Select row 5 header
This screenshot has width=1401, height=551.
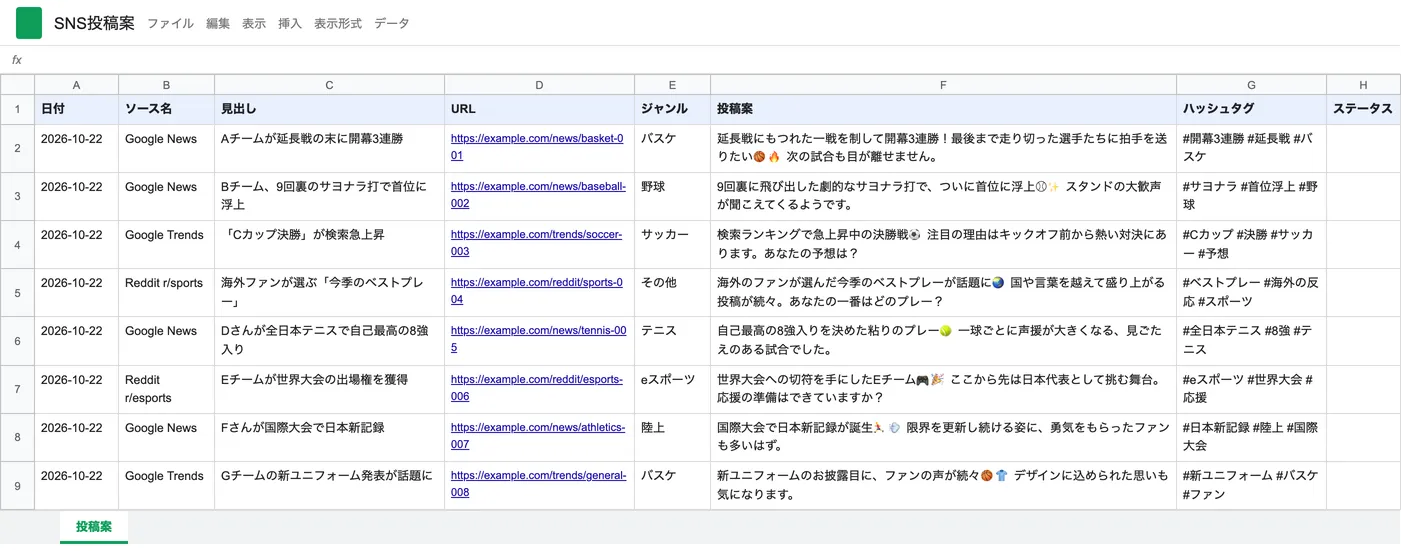point(17,292)
